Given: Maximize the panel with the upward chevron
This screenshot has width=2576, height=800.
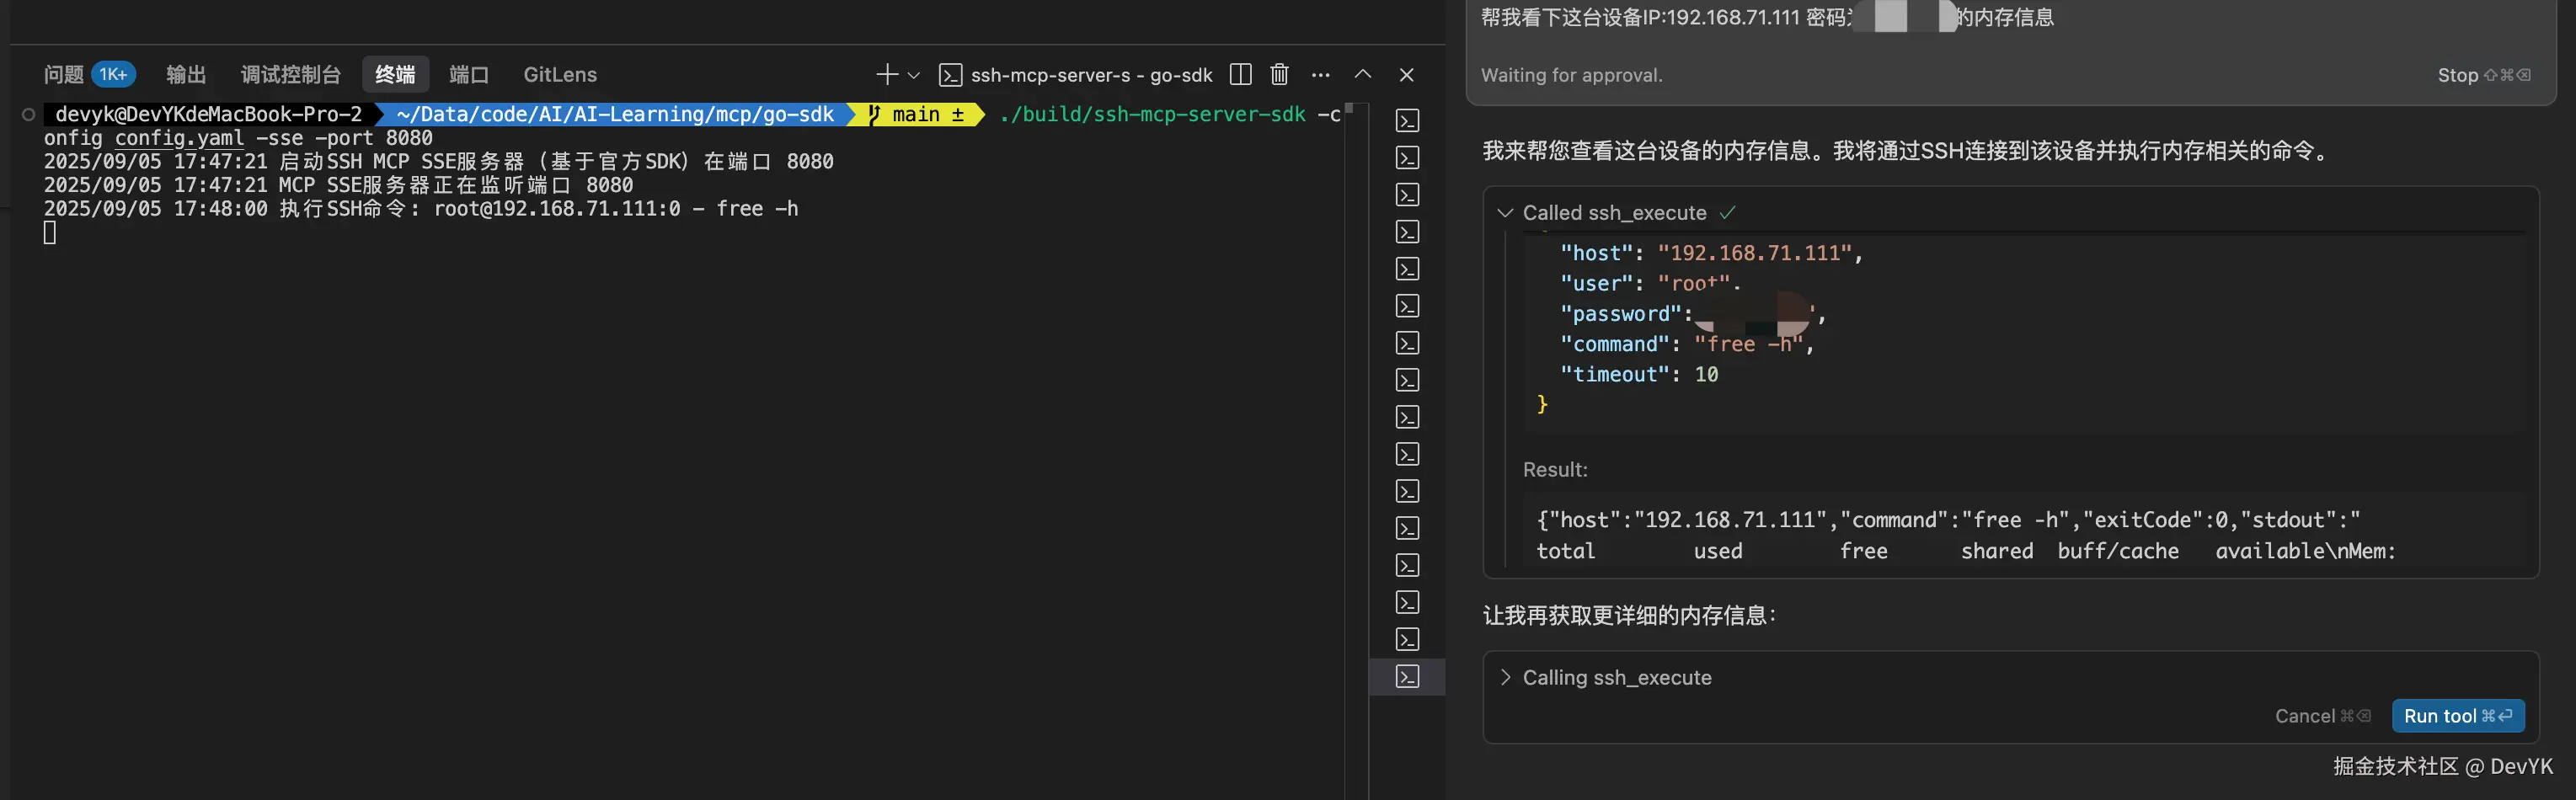Looking at the screenshot, I should (1362, 75).
